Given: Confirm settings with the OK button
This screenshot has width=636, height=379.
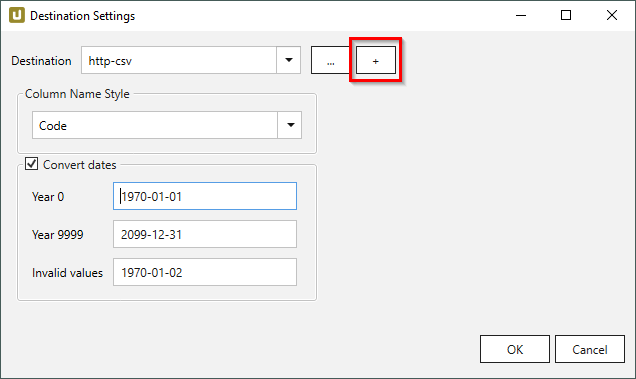Looking at the screenshot, I should pyautogui.click(x=515, y=349).
